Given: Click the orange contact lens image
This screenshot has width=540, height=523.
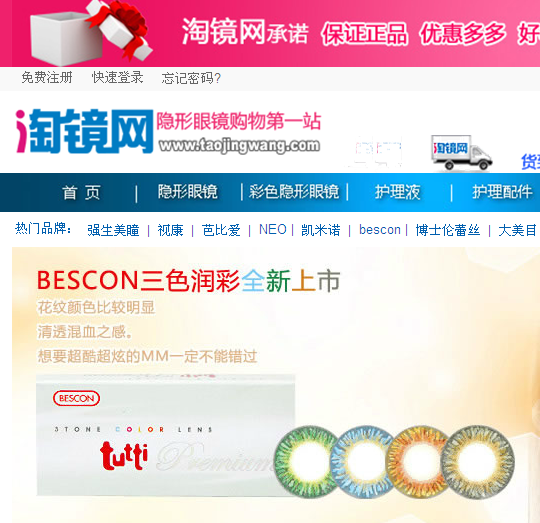Looking at the screenshot, I should (418, 461).
